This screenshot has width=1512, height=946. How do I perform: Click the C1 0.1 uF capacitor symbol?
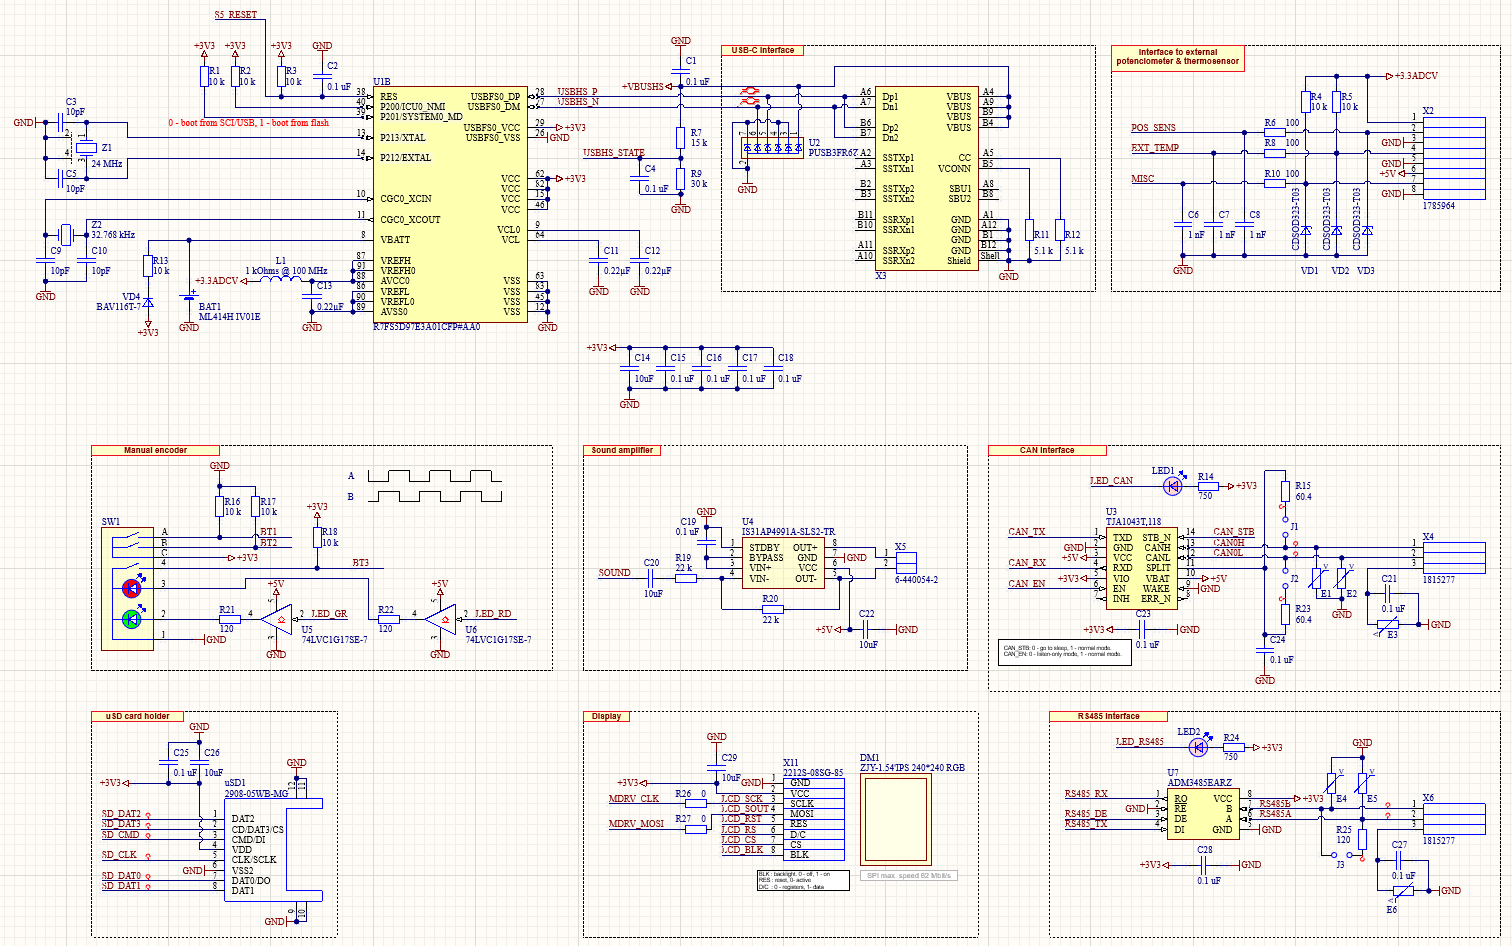pos(680,72)
